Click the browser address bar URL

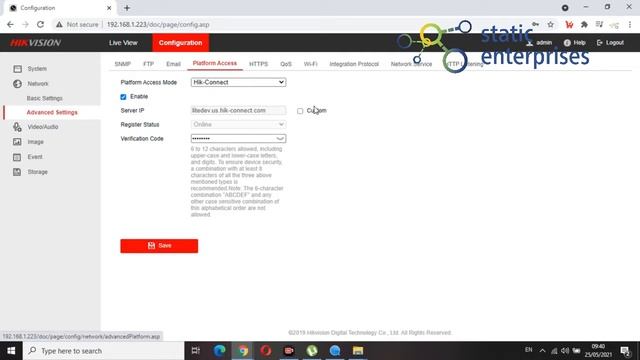[x=158, y=24]
